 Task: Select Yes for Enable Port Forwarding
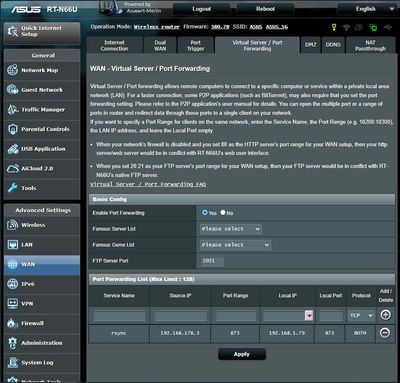(205, 212)
